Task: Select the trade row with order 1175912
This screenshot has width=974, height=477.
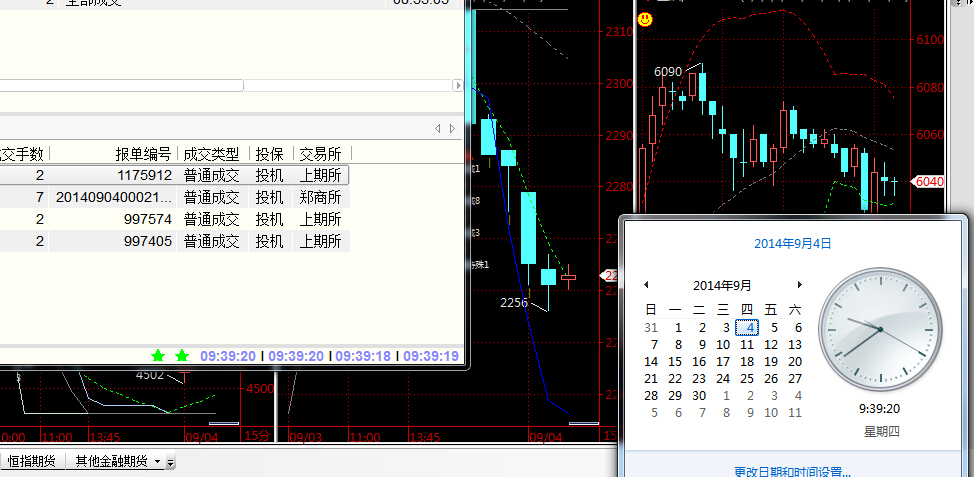Action: click(x=175, y=175)
